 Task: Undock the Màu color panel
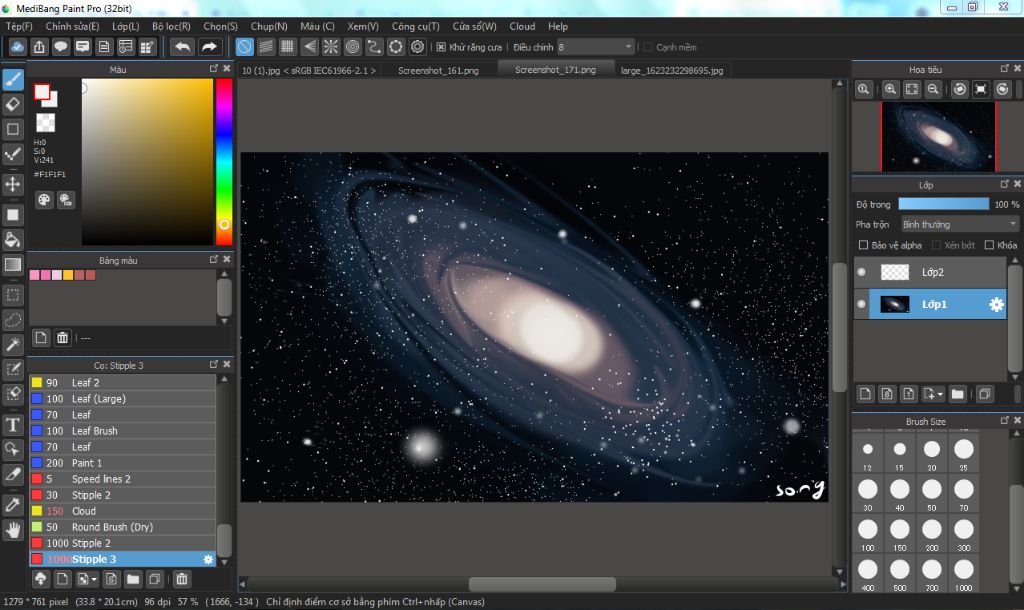tap(214, 69)
